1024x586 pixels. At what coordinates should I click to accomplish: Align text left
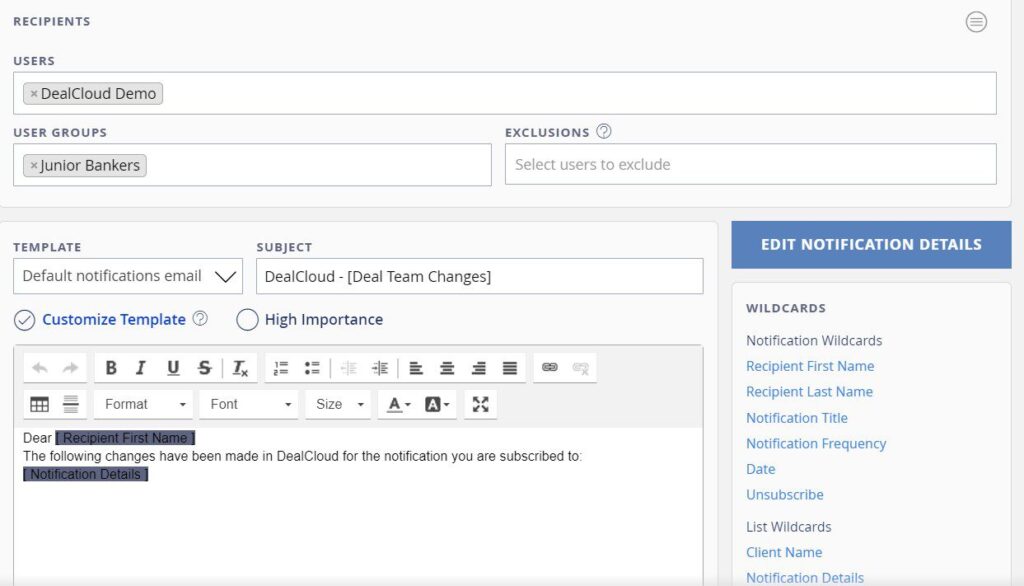[416, 368]
